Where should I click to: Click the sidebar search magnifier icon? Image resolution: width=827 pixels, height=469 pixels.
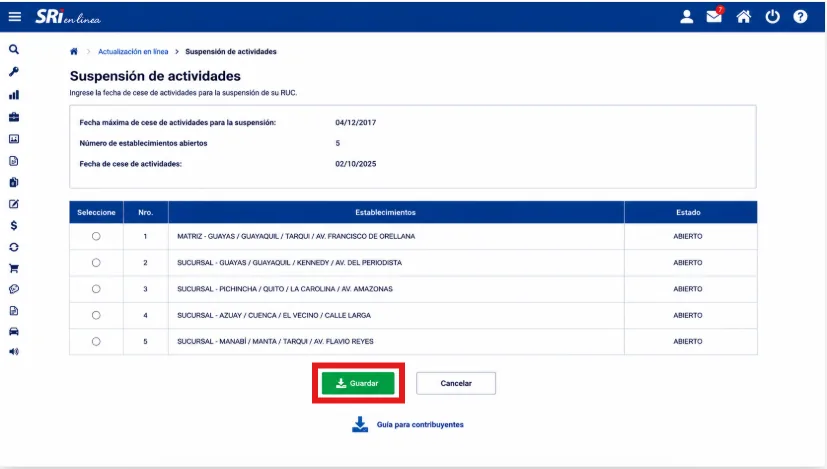pos(14,49)
